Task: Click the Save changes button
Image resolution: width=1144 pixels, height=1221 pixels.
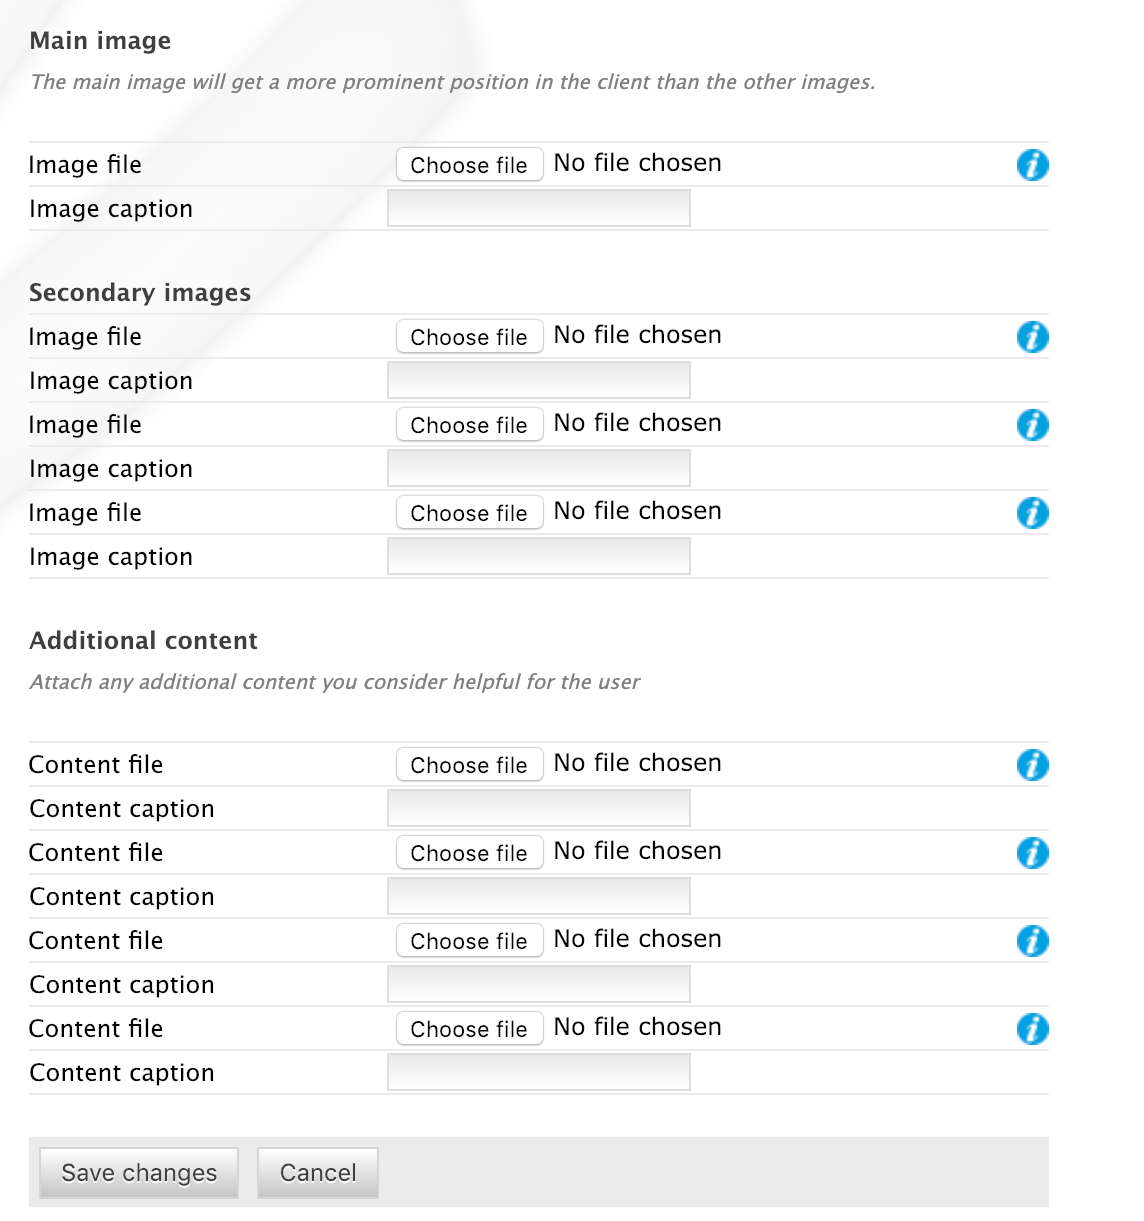Action: pyautogui.click(x=137, y=1172)
